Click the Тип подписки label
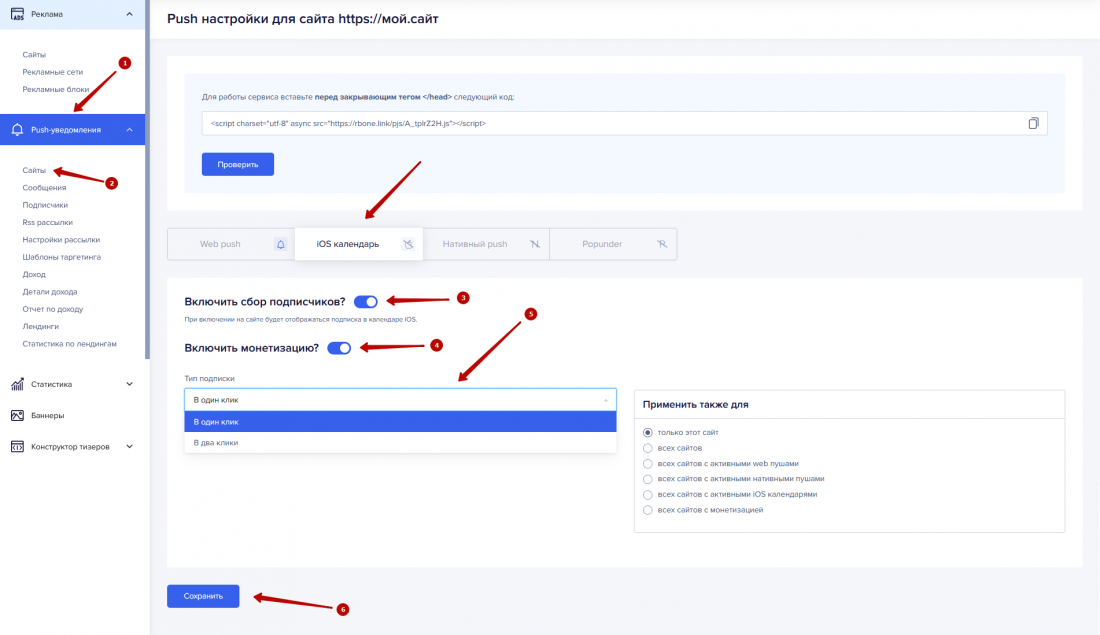The width and height of the screenshot is (1100, 635). click(209, 379)
